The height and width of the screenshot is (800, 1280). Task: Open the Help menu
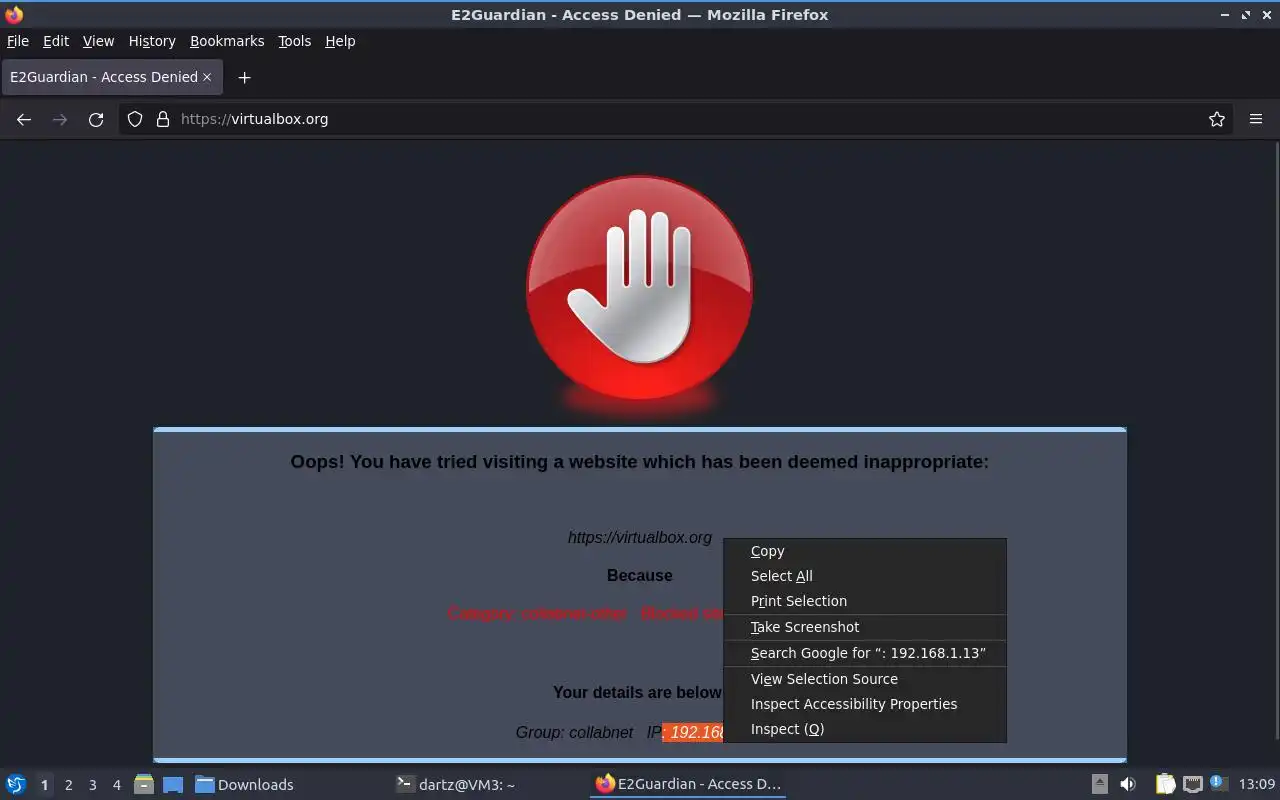click(340, 41)
